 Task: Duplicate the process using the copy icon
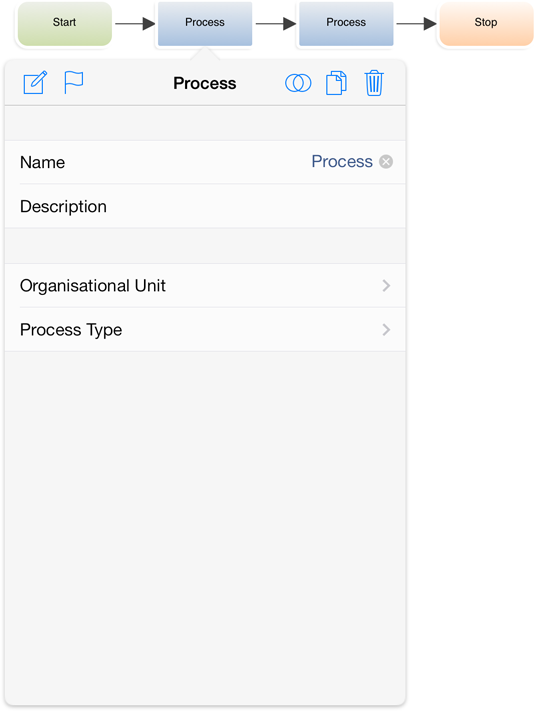point(336,83)
